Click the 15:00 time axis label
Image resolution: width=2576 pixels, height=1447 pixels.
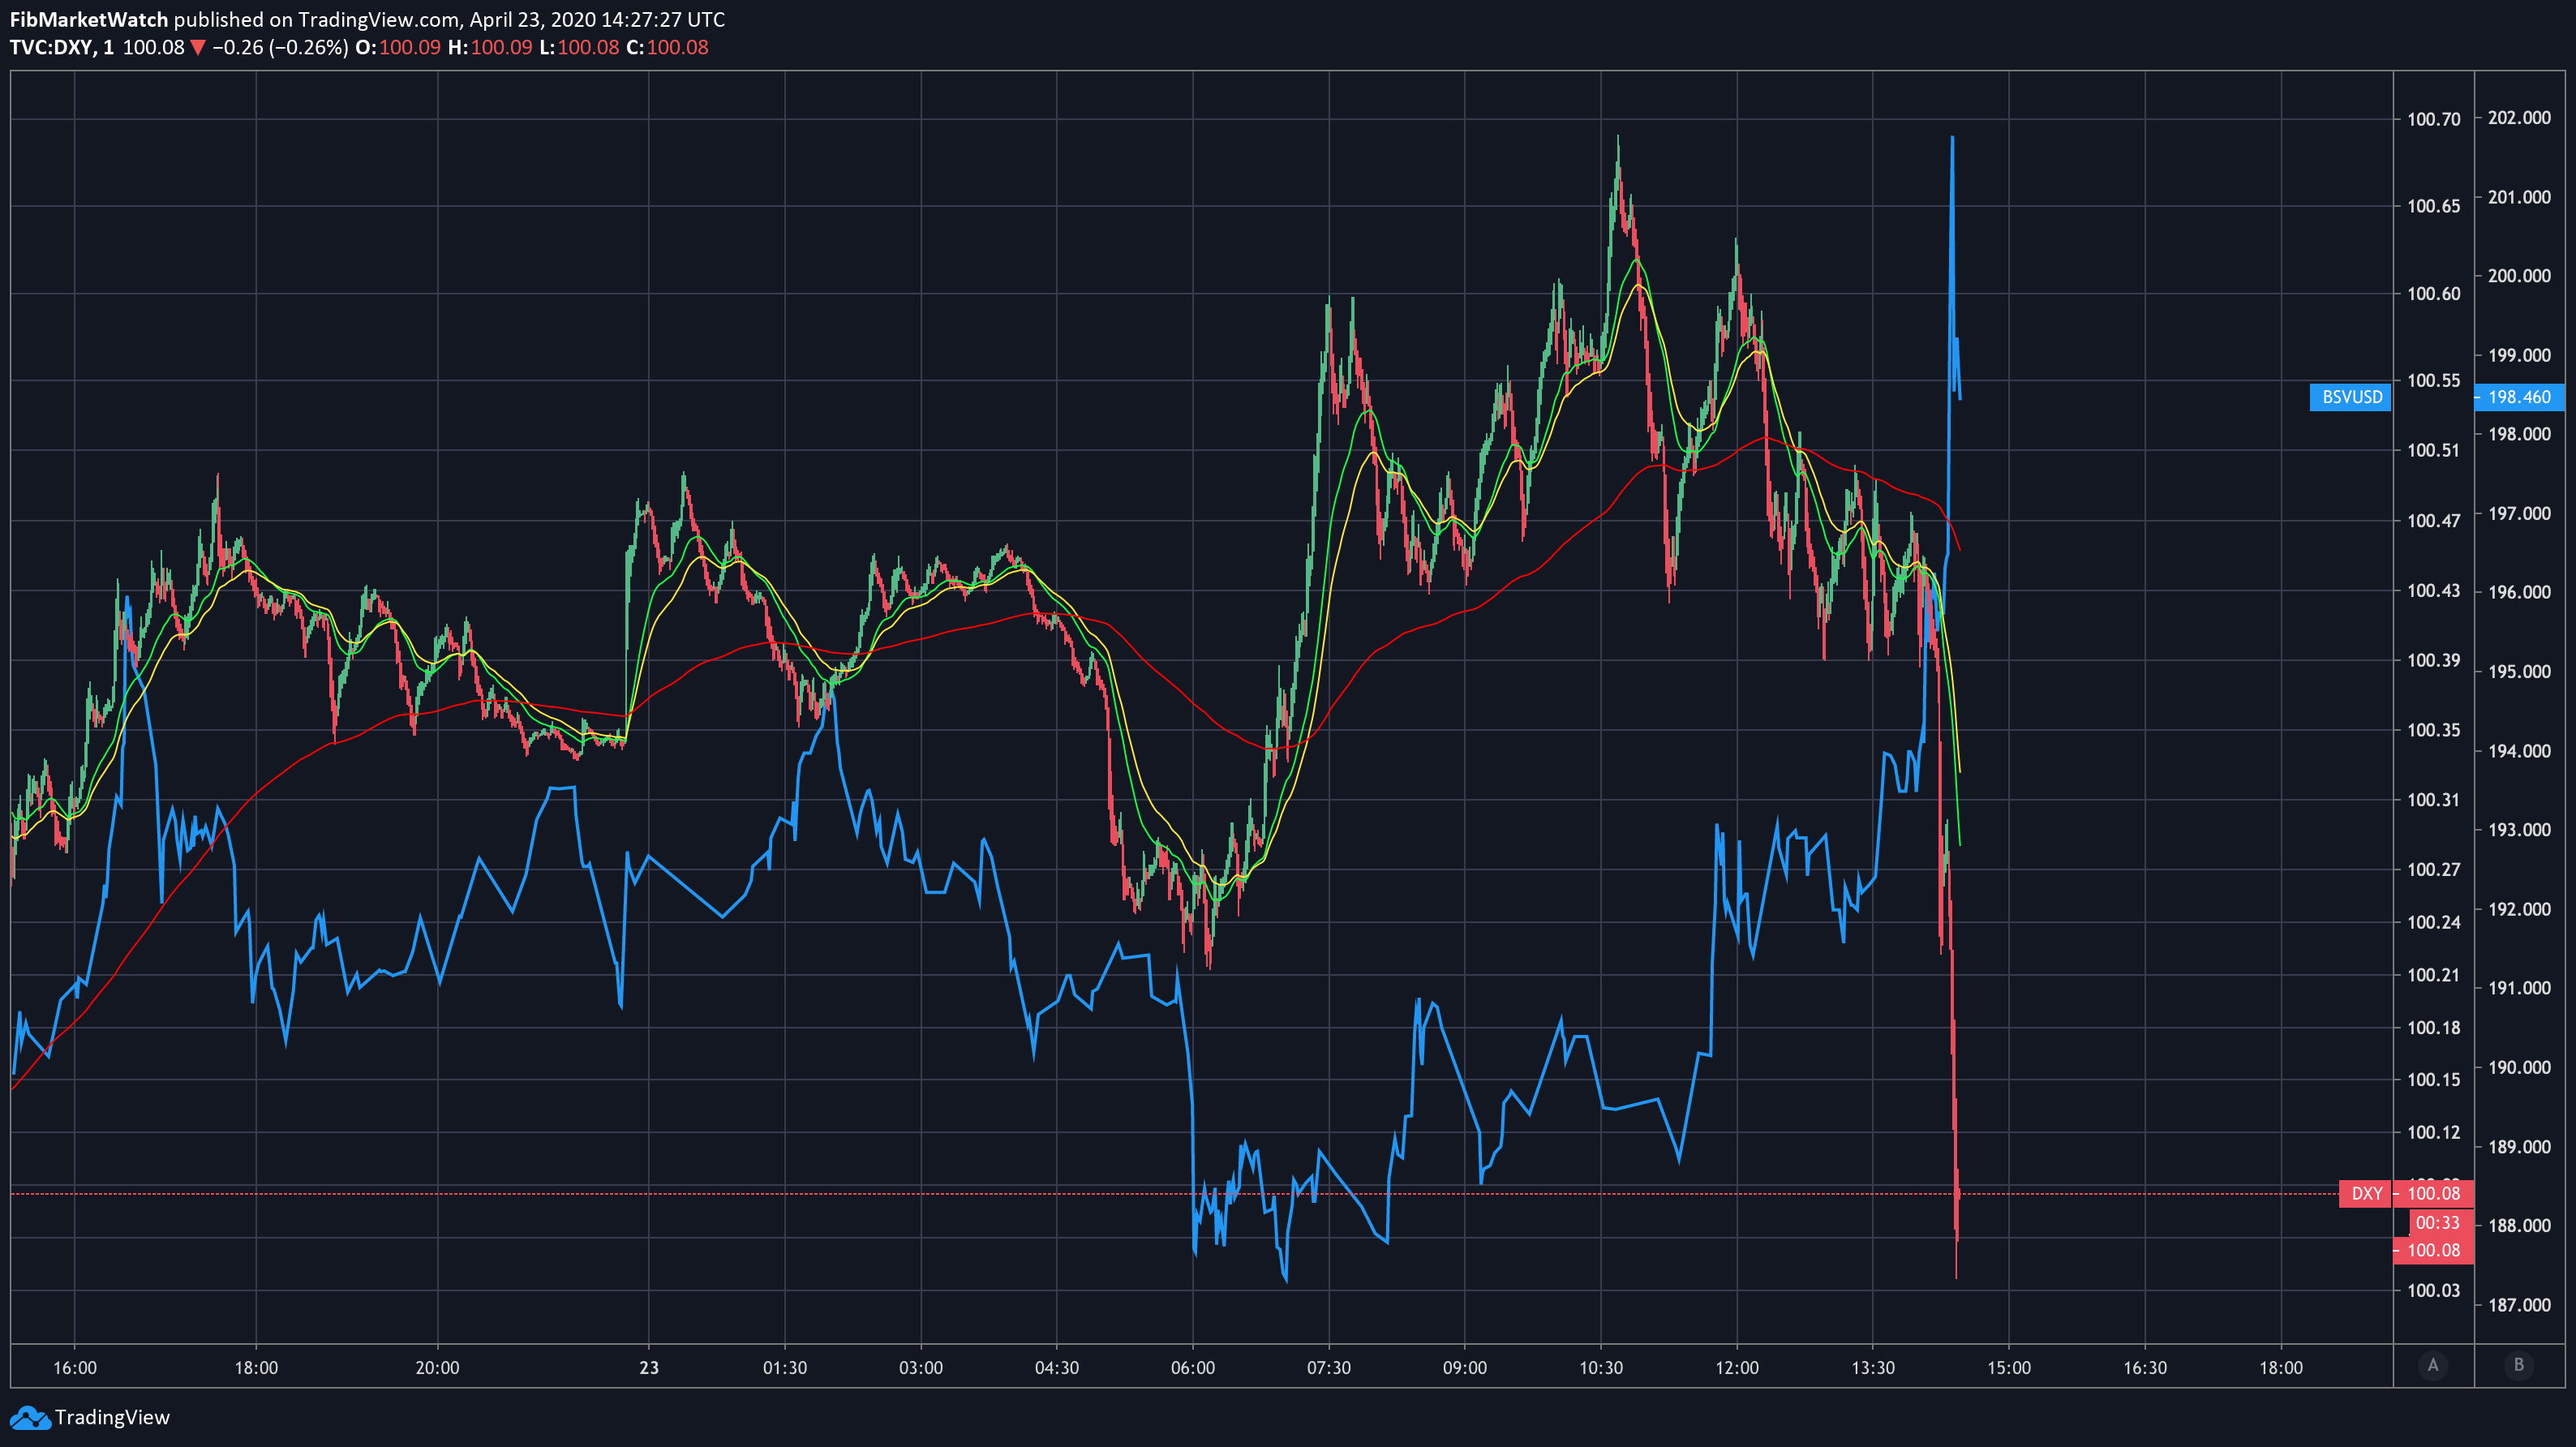tap(2009, 1367)
